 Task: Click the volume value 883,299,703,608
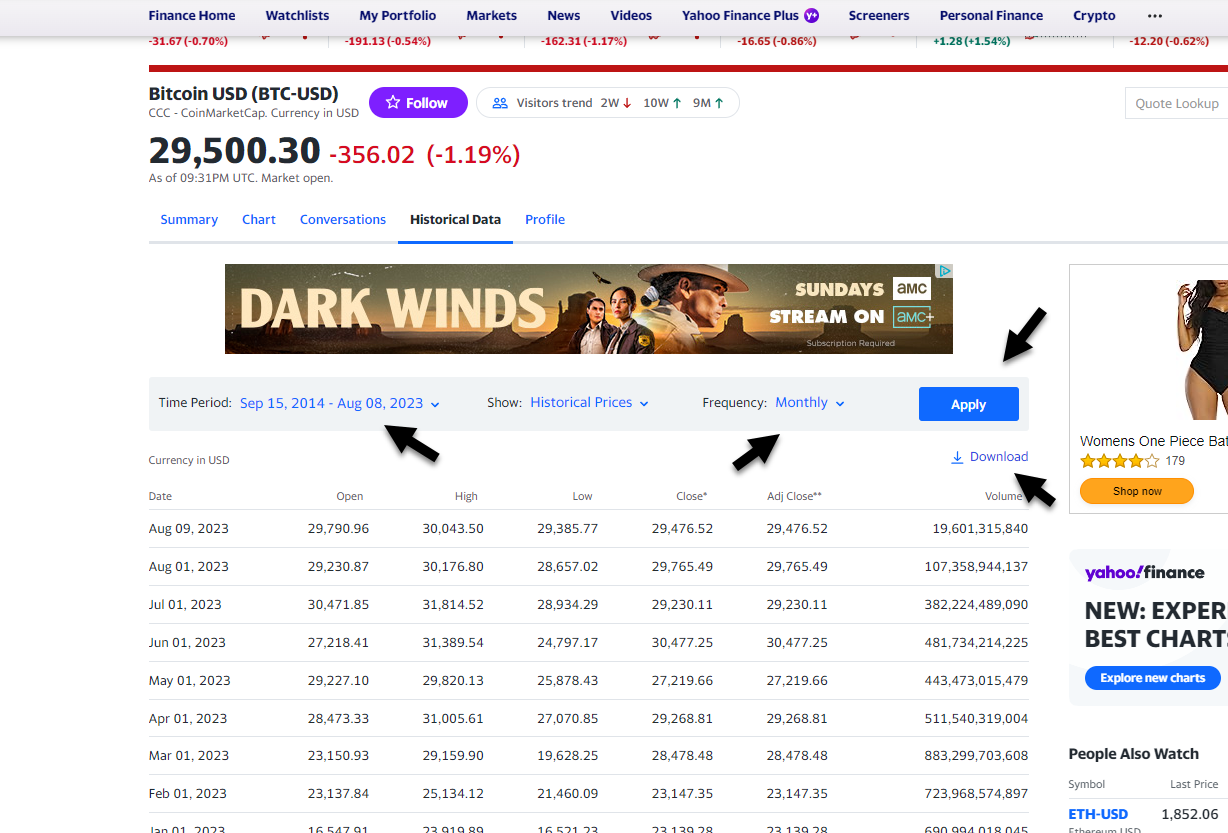tap(976, 756)
